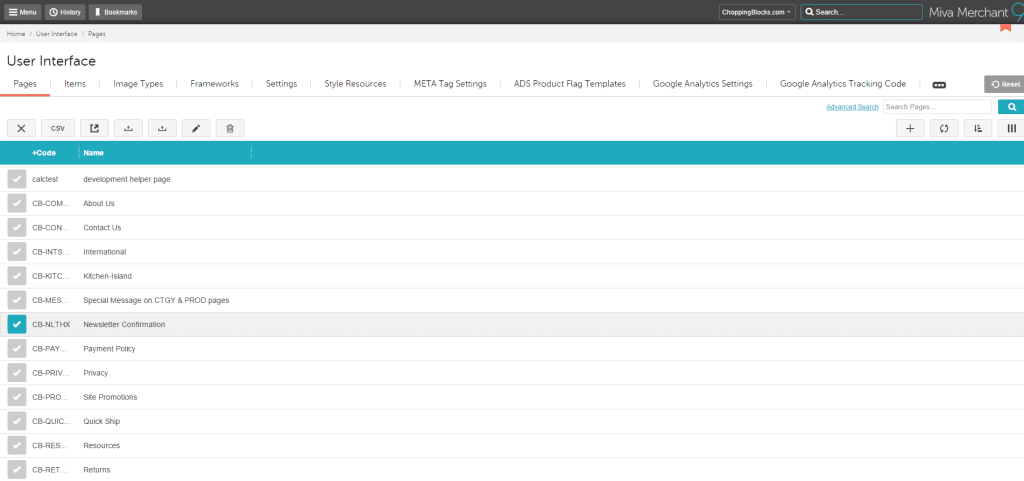Add a new page with the plus button
The height and width of the screenshot is (481, 1024).
tap(909, 128)
